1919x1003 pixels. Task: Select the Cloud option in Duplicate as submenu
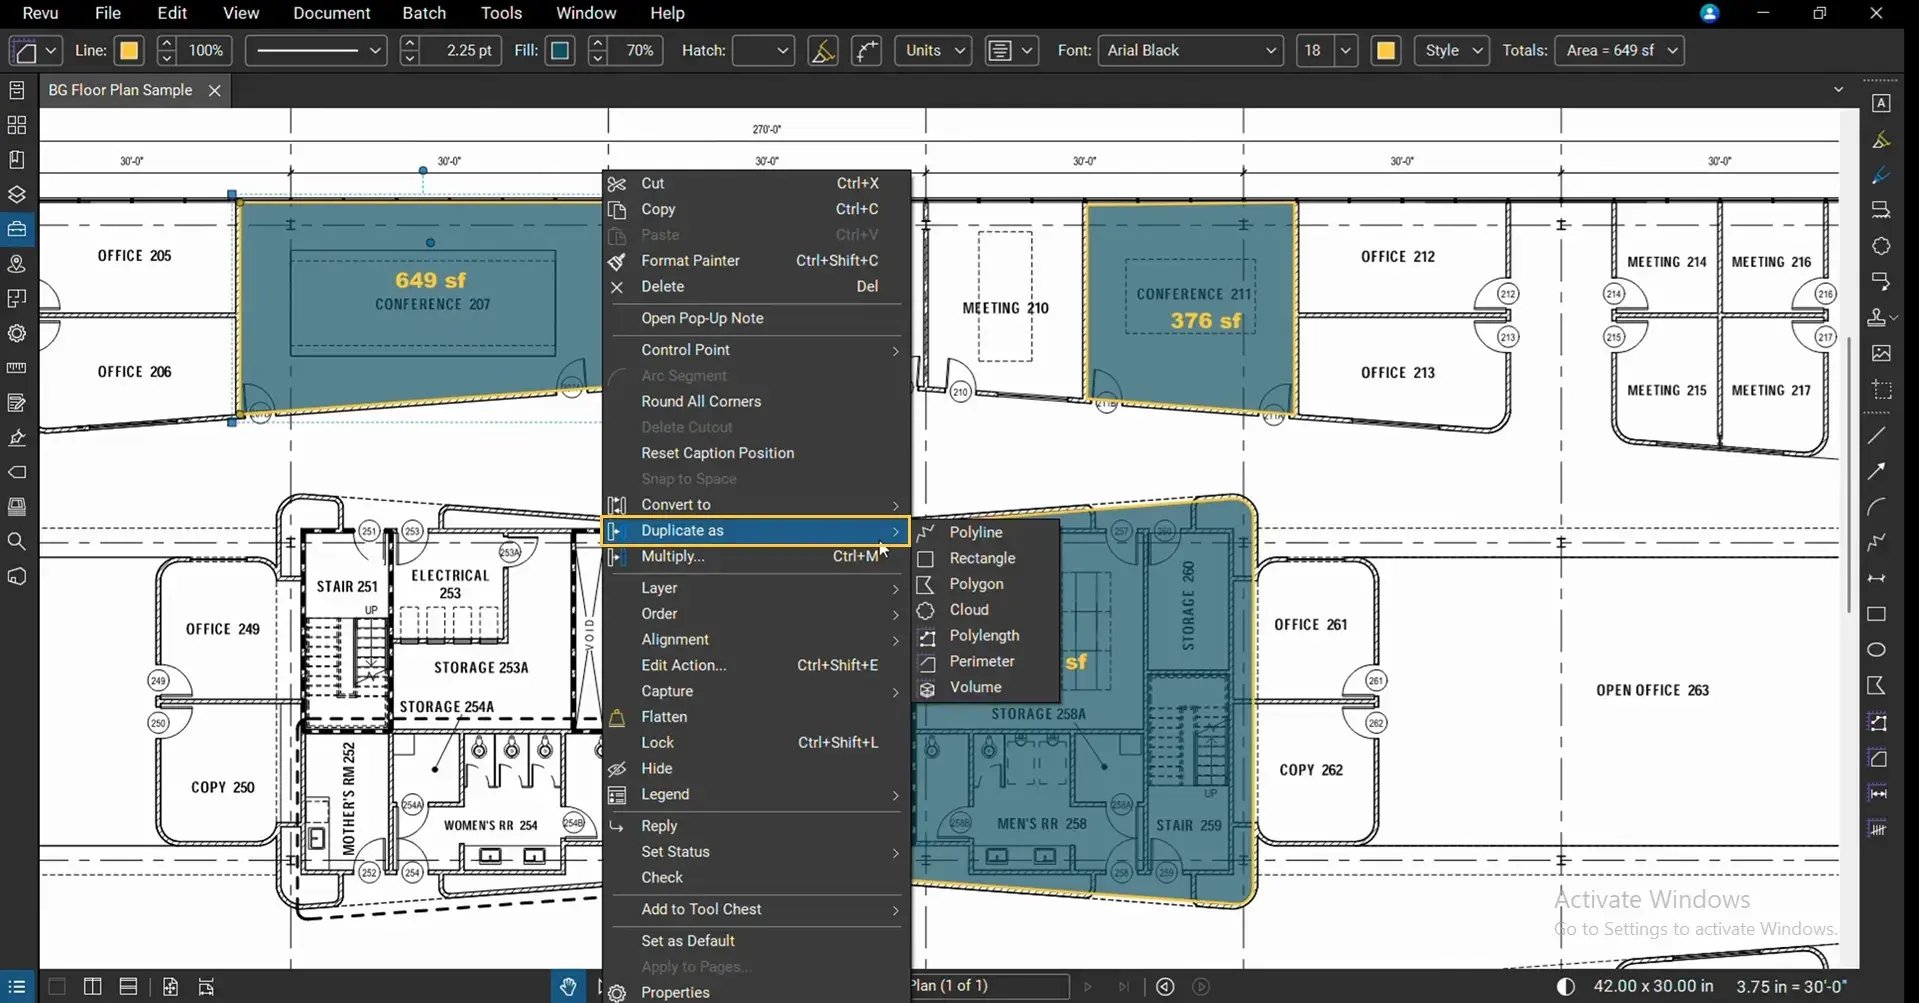pyautogui.click(x=969, y=610)
